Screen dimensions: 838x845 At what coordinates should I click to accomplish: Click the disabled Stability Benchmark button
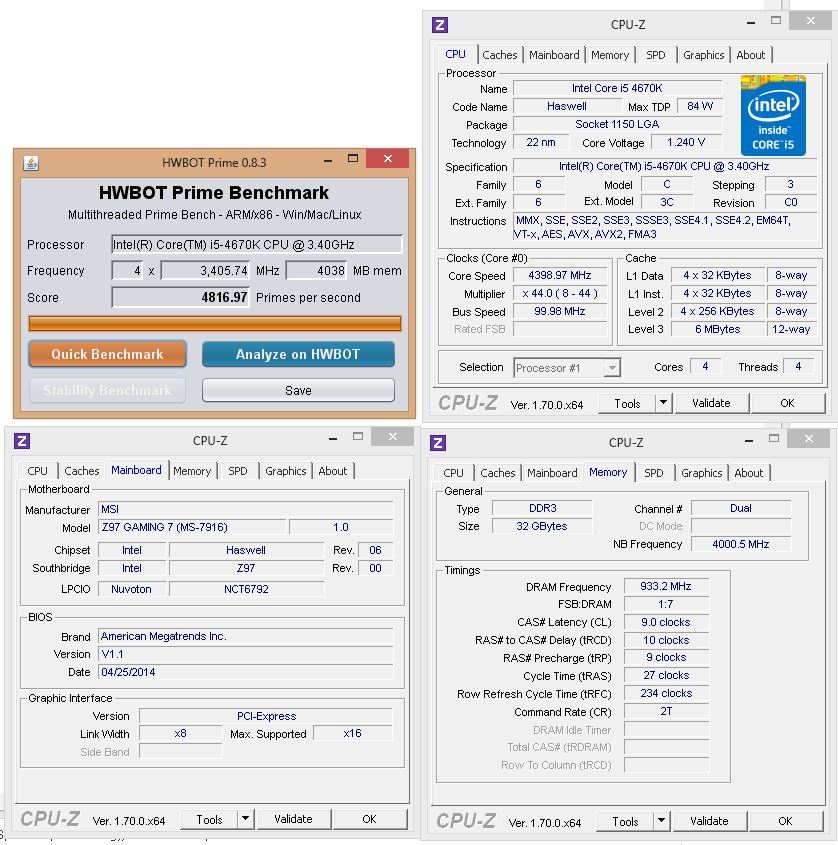(x=107, y=390)
